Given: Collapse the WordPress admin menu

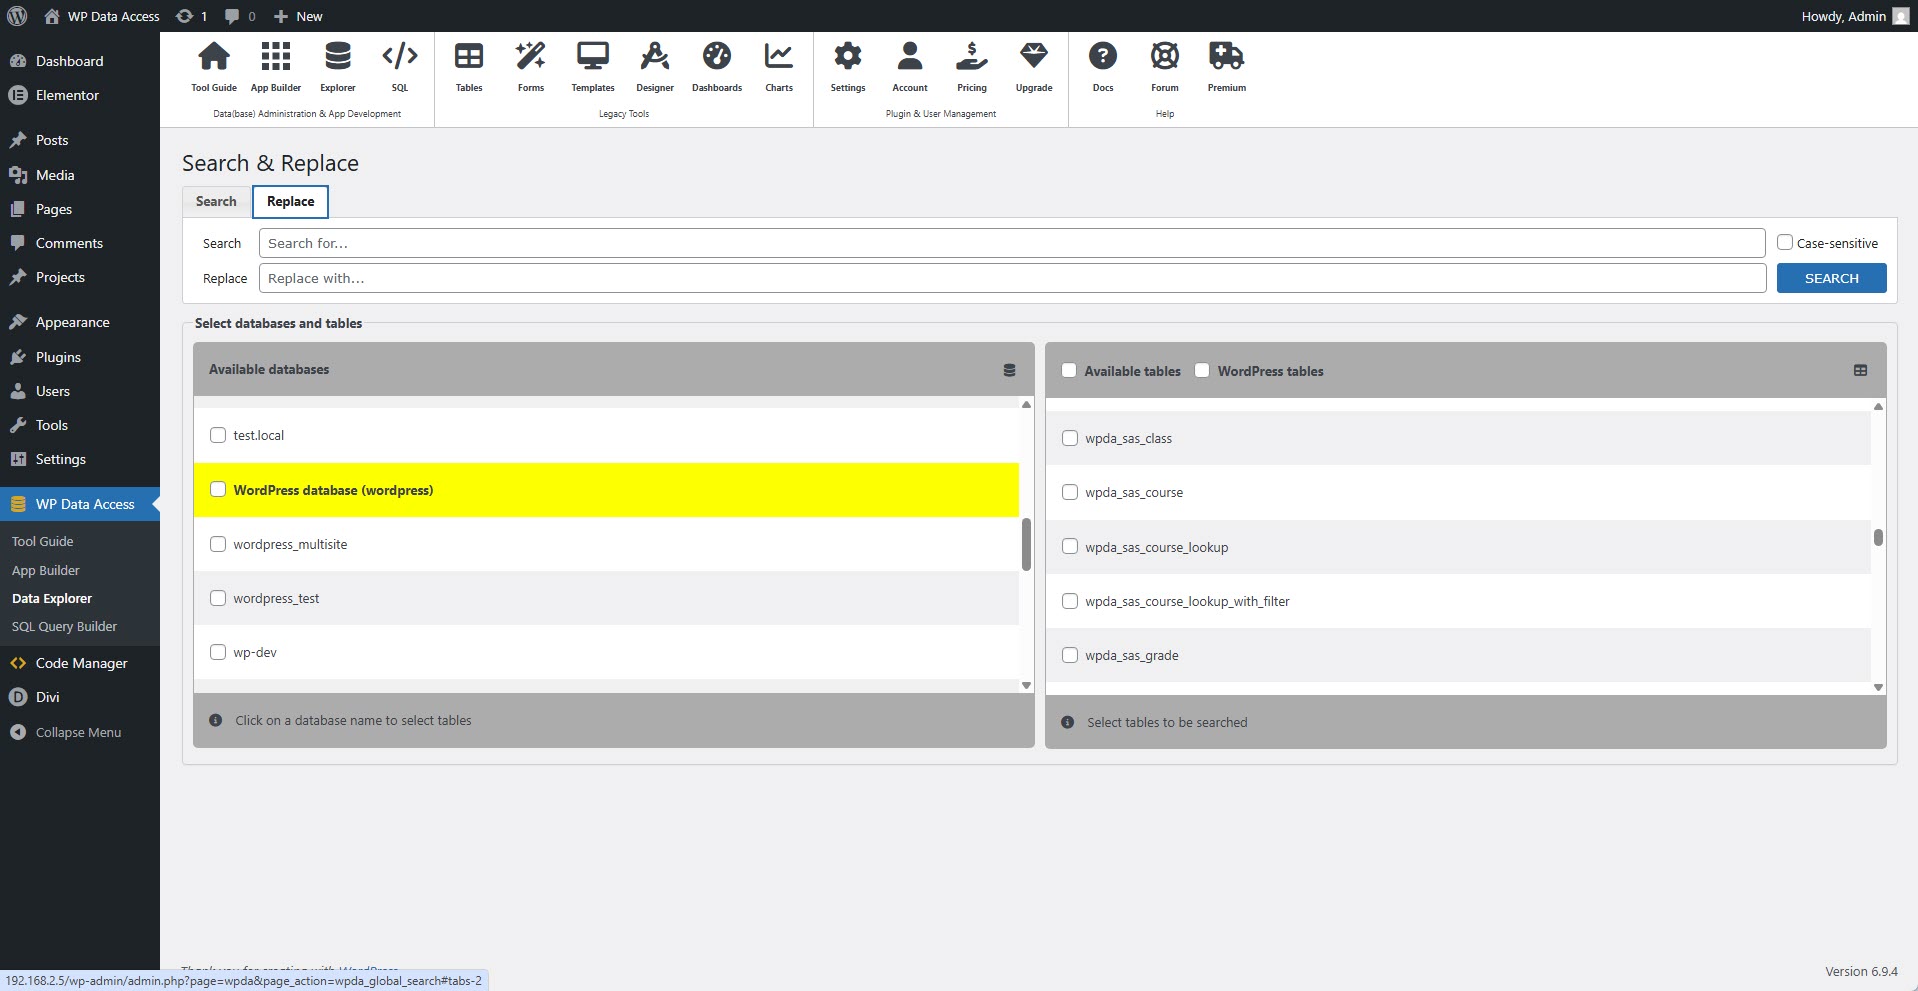Looking at the screenshot, I should point(78,732).
